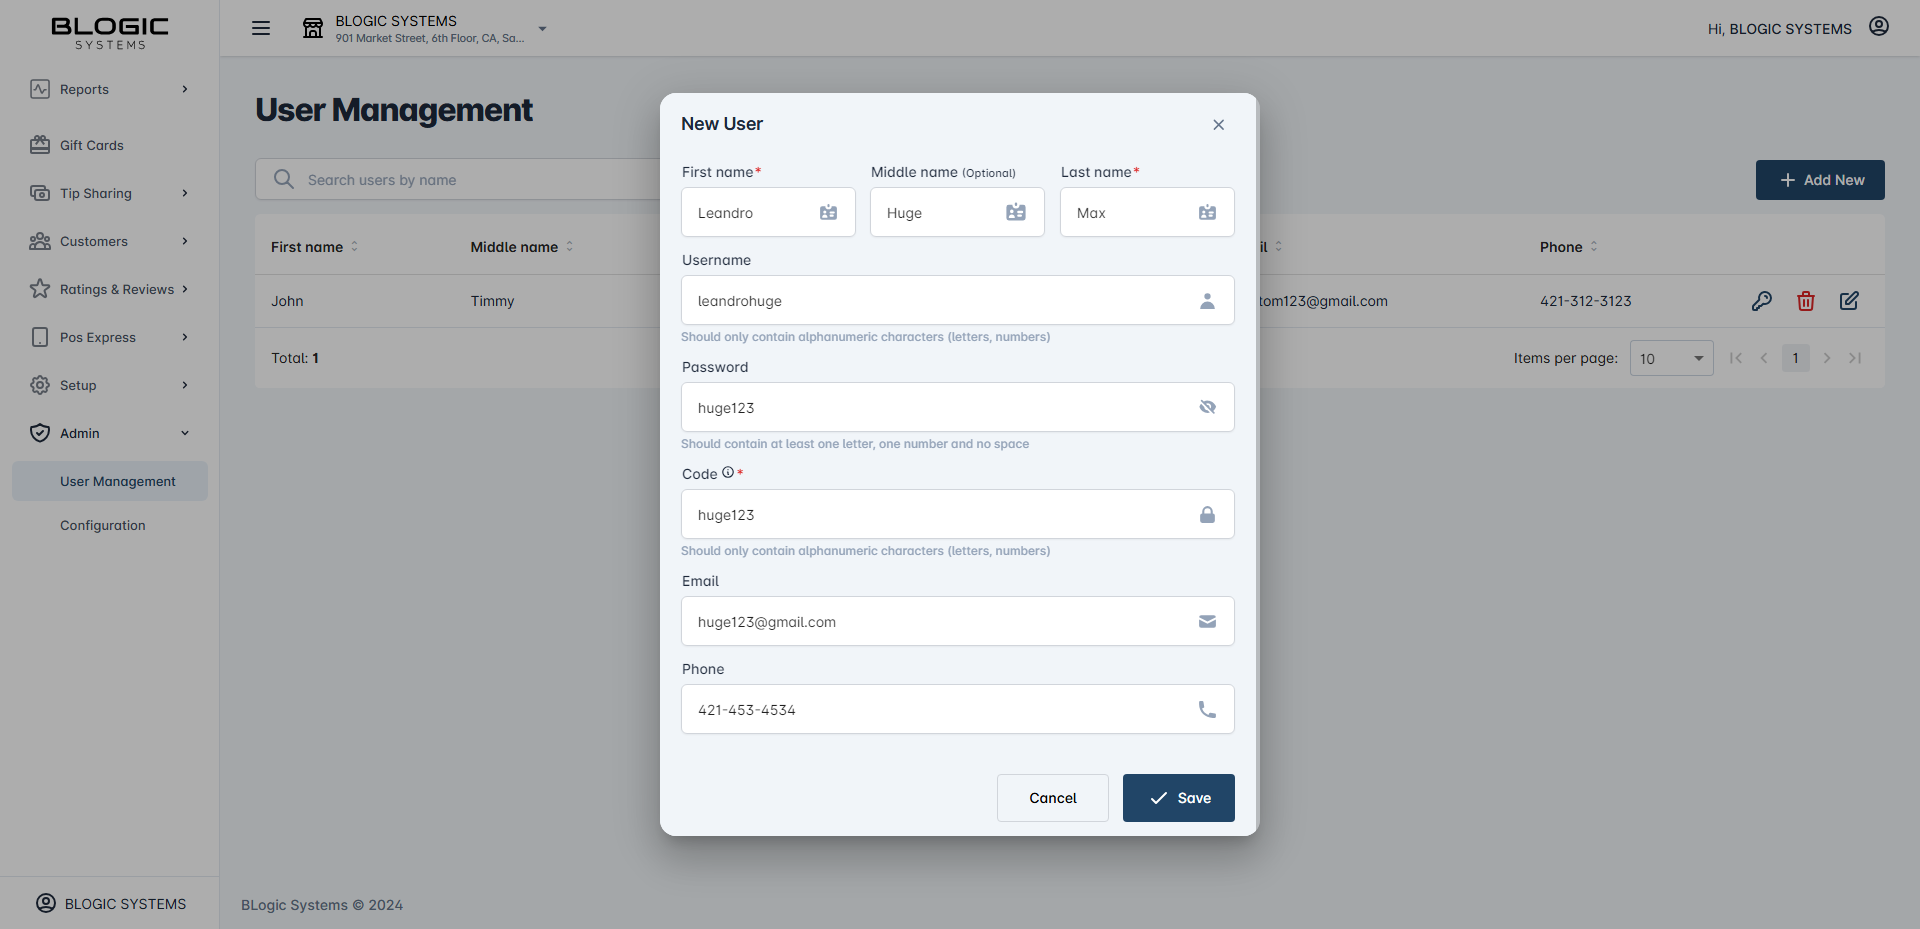Click page 1 in pagination

(1795, 358)
